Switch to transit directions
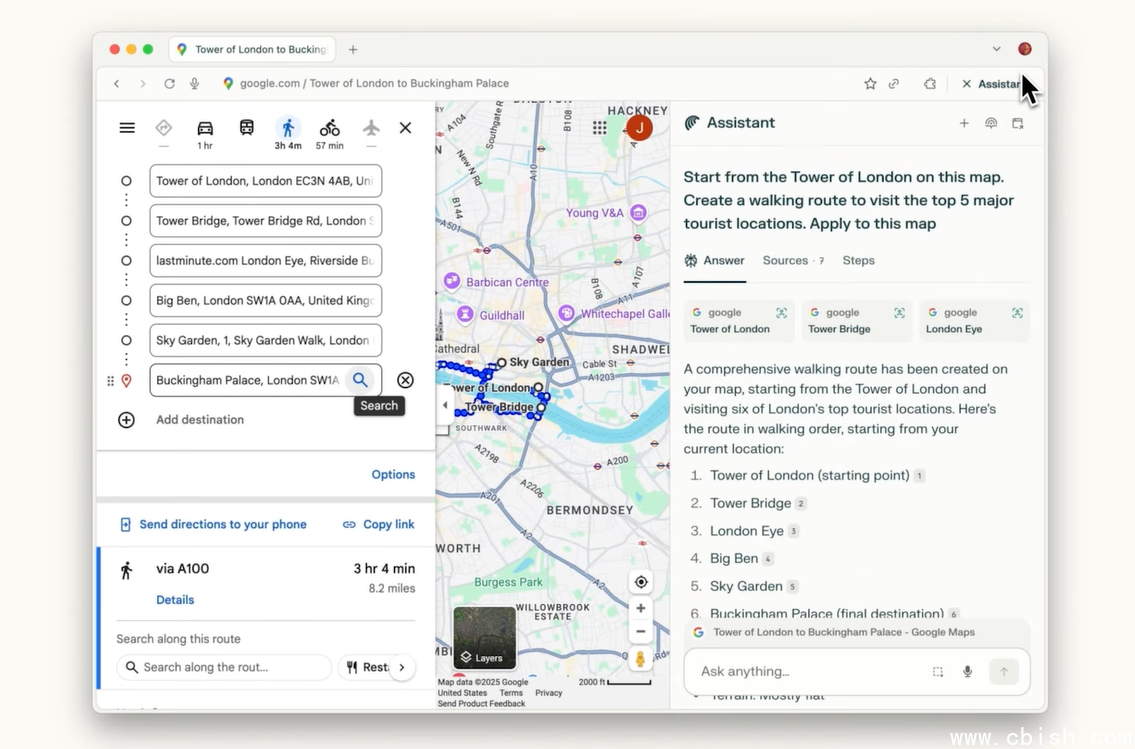The height and width of the screenshot is (749, 1135). [x=246, y=128]
